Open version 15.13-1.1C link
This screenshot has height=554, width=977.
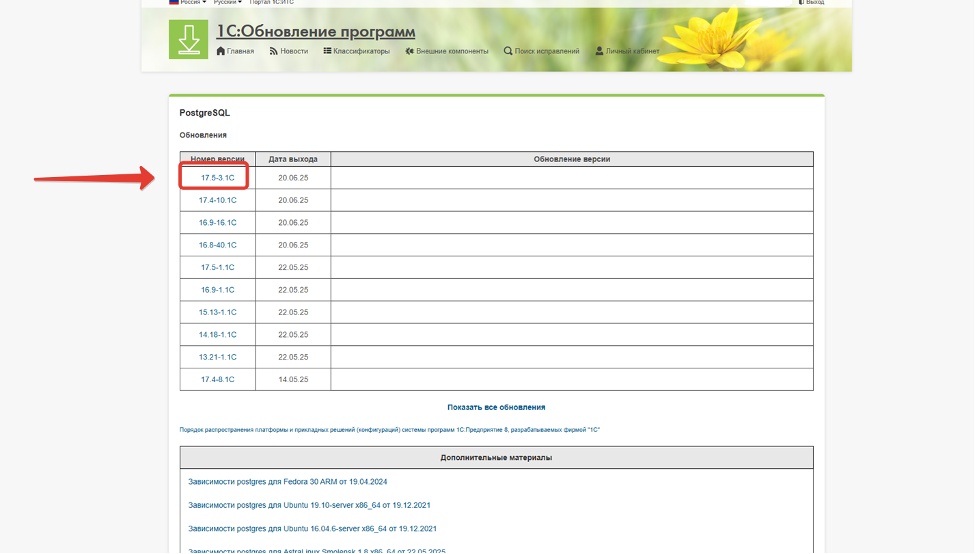pos(217,312)
